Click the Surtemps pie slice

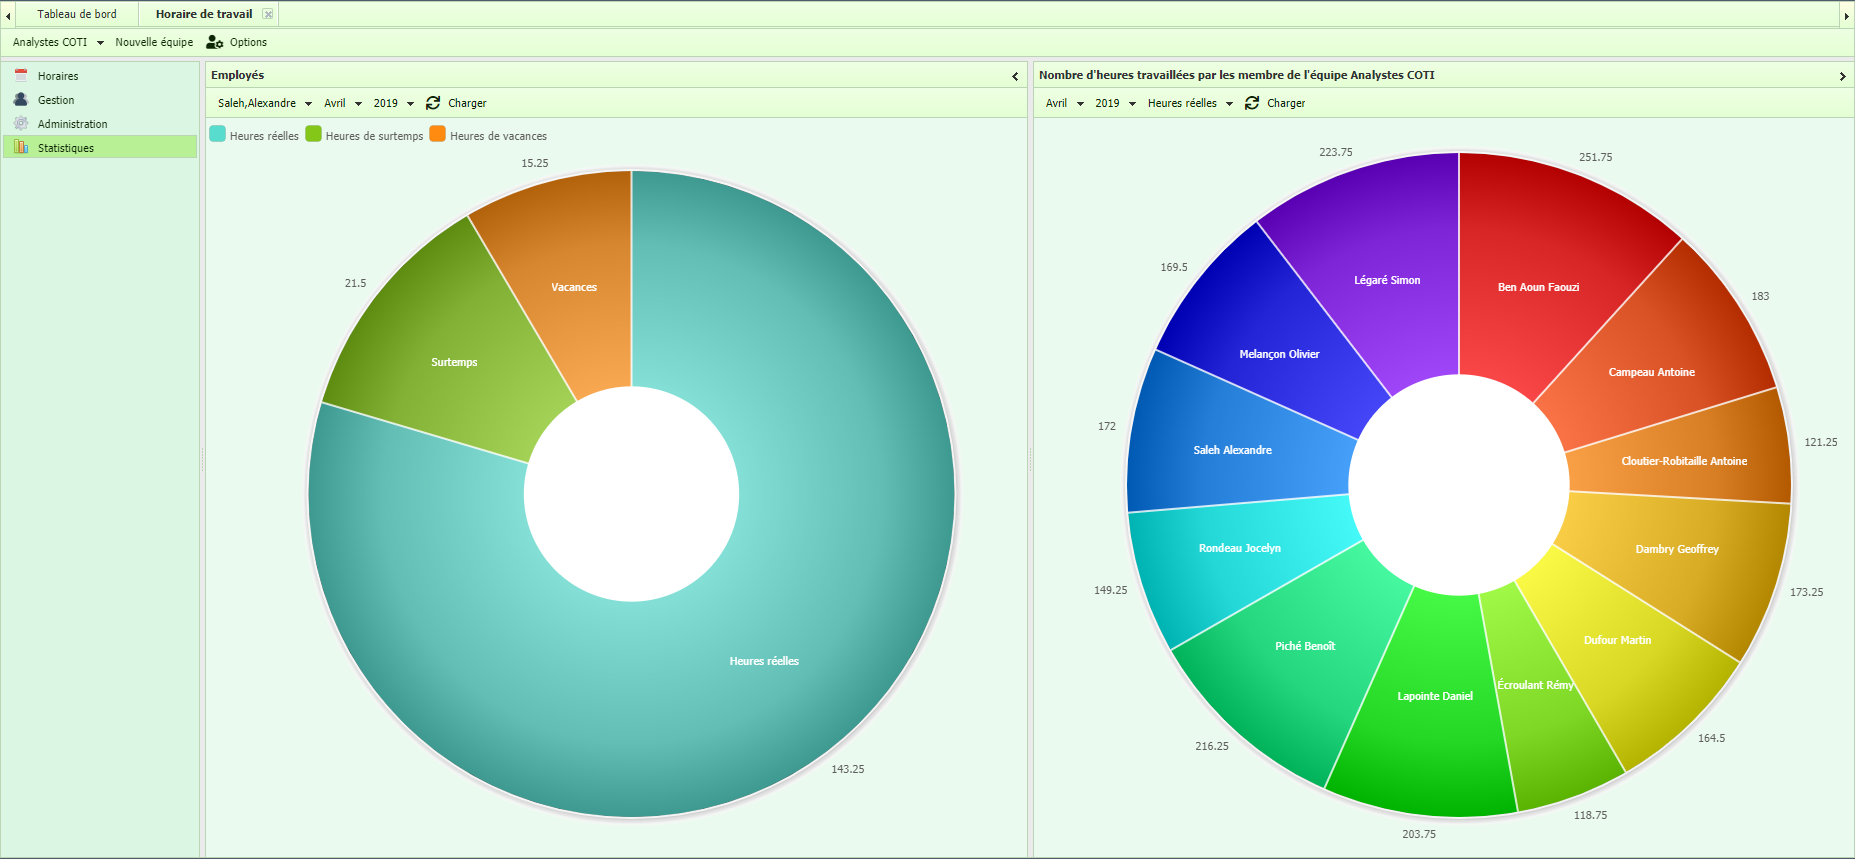pos(454,362)
